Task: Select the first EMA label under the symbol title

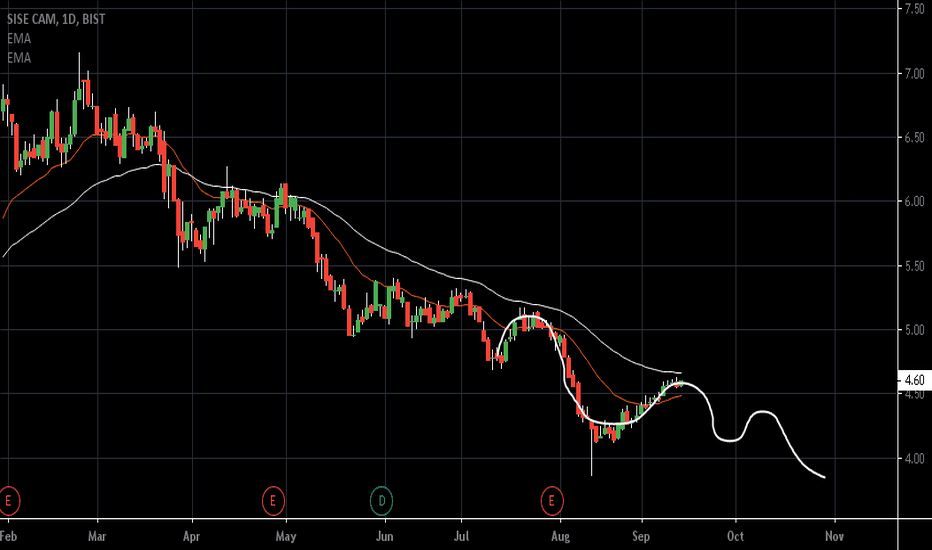Action: point(19,39)
